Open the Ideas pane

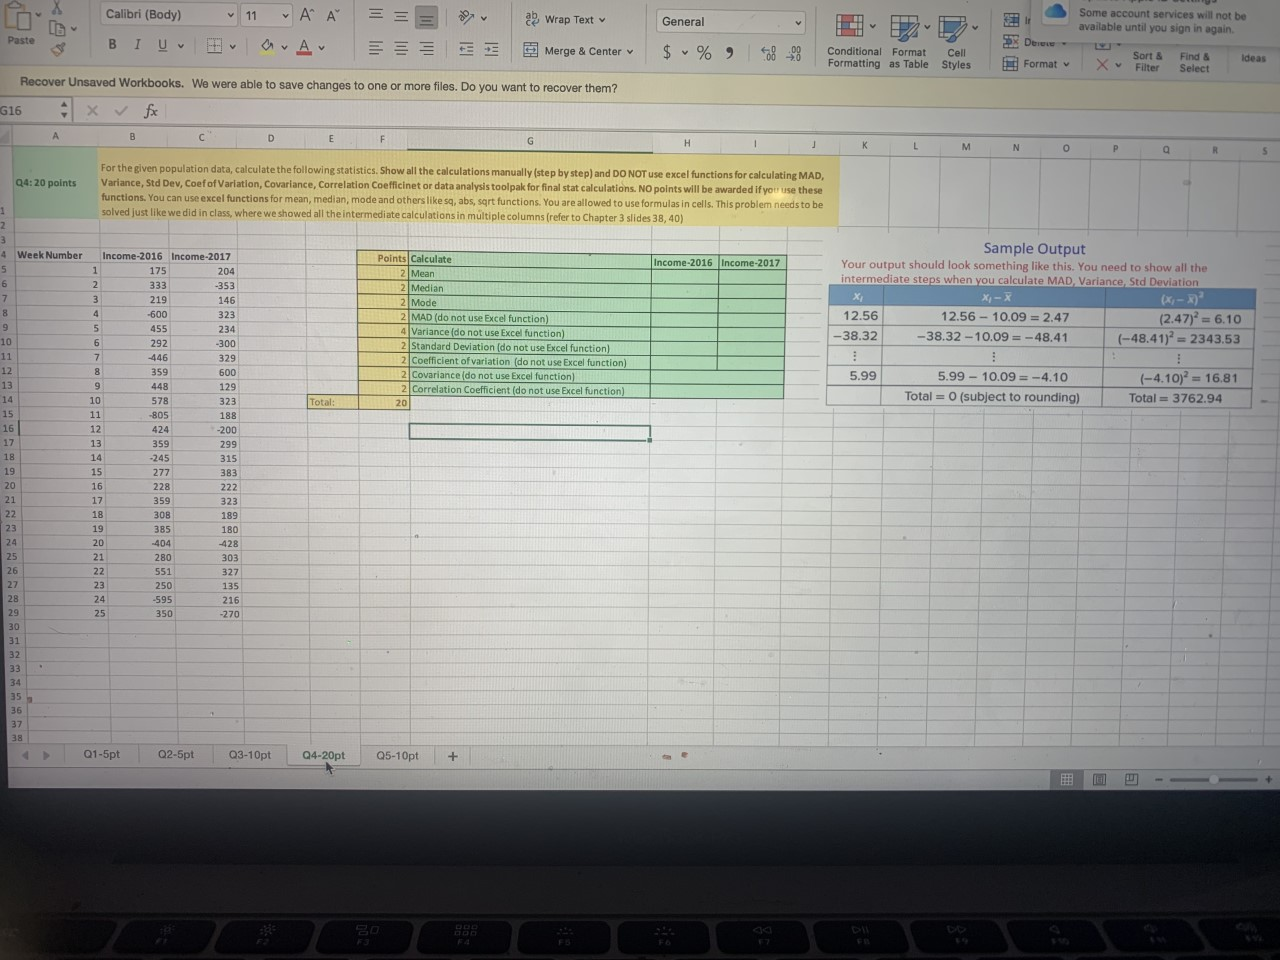[1253, 58]
